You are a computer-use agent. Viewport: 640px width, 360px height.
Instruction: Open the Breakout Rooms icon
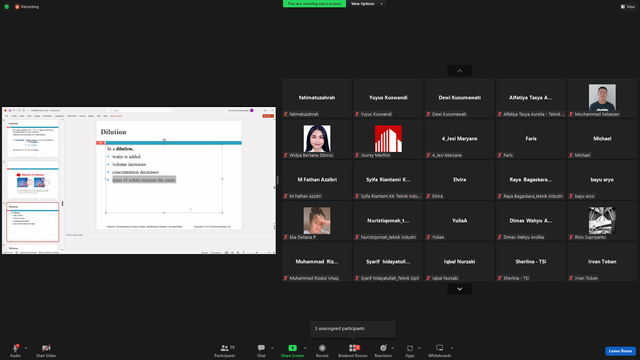click(x=353, y=348)
